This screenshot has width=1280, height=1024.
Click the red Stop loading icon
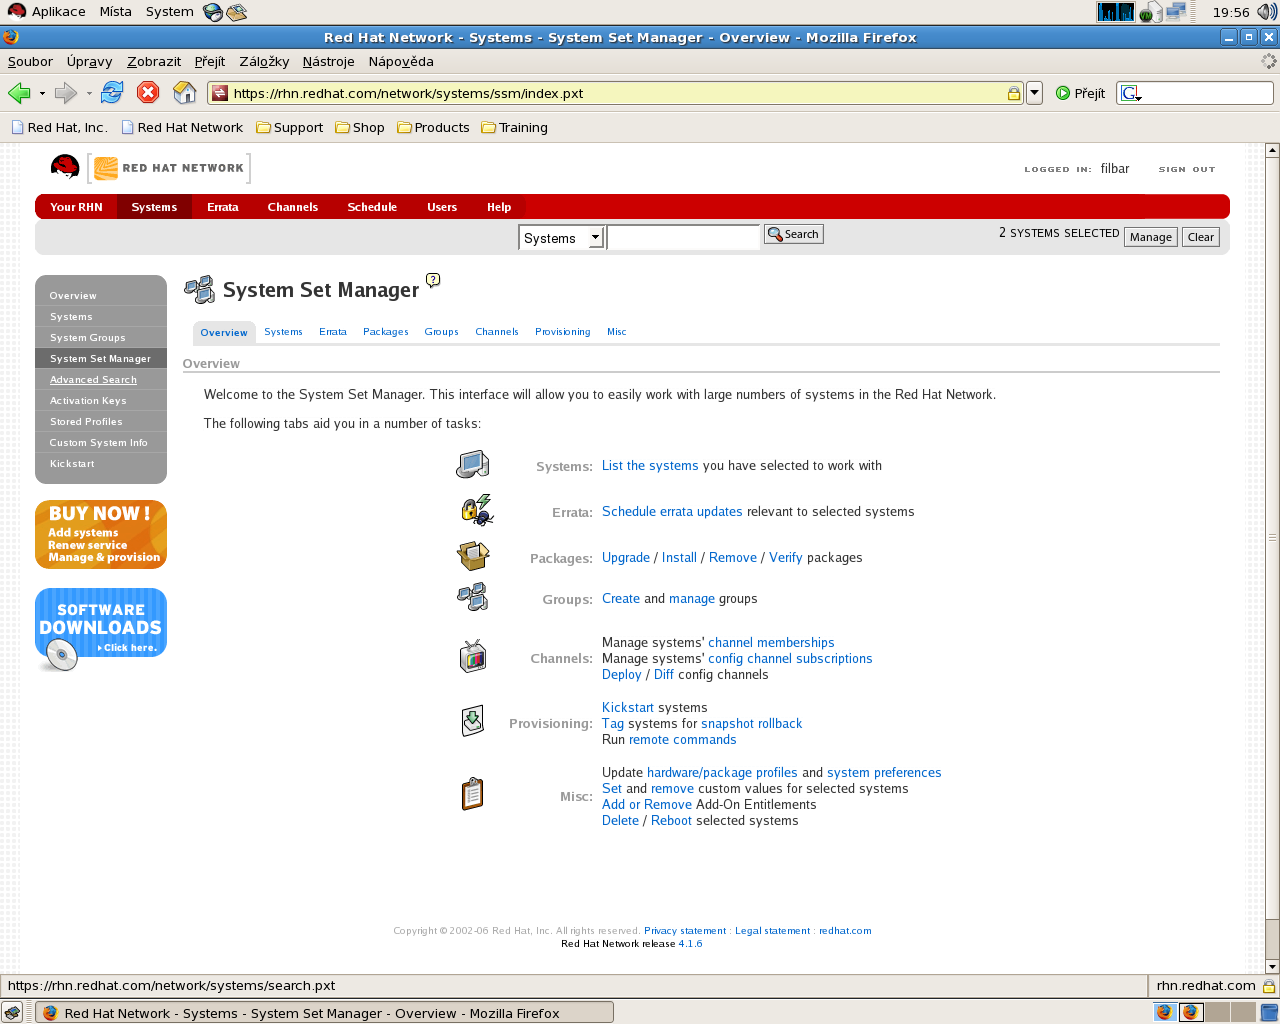148,93
